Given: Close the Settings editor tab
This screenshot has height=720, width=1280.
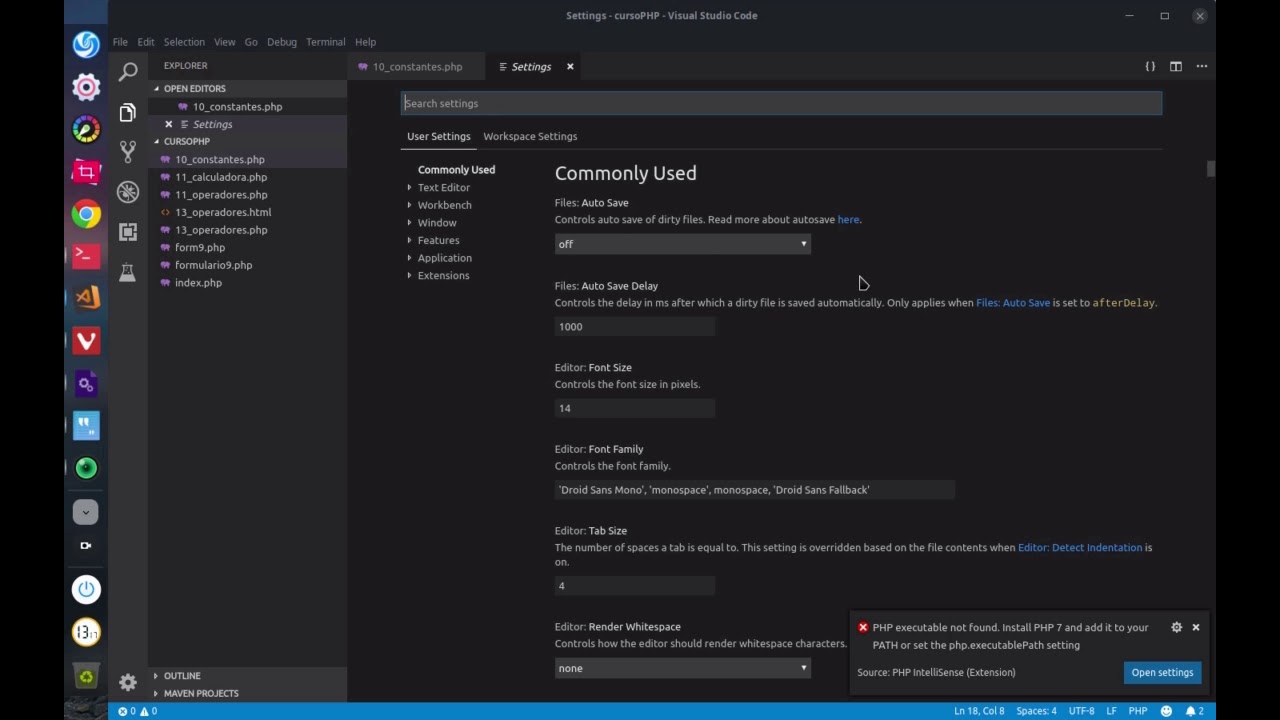Looking at the screenshot, I should (570, 66).
